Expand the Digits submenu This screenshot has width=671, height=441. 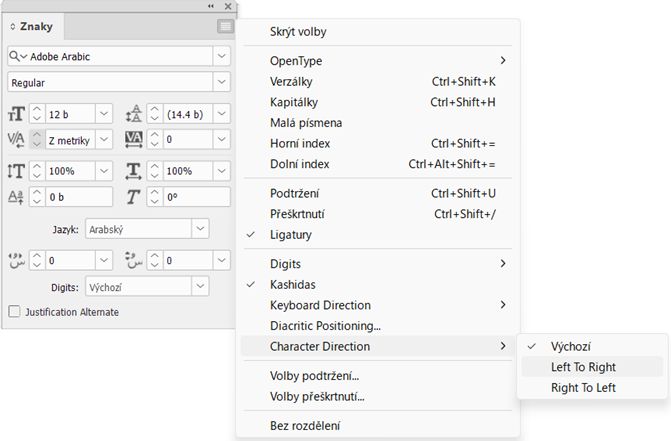[377, 264]
